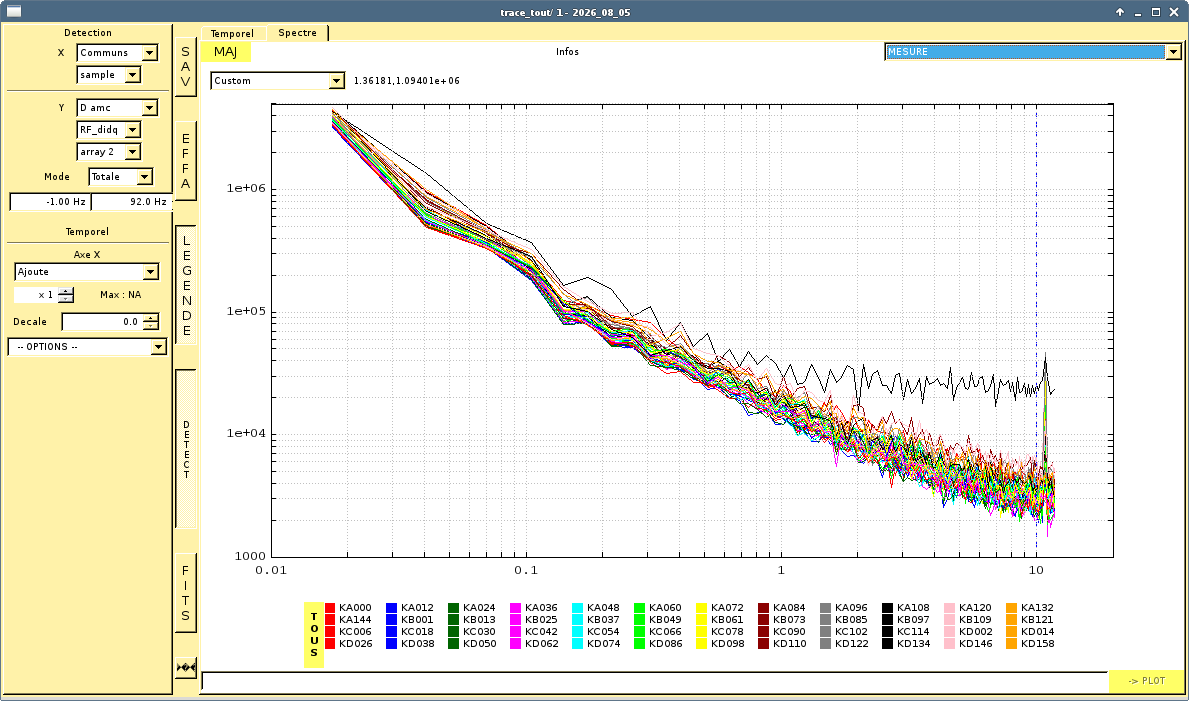
Task: Open the -- OPTIONS -- dropdown
Action: 87,347
